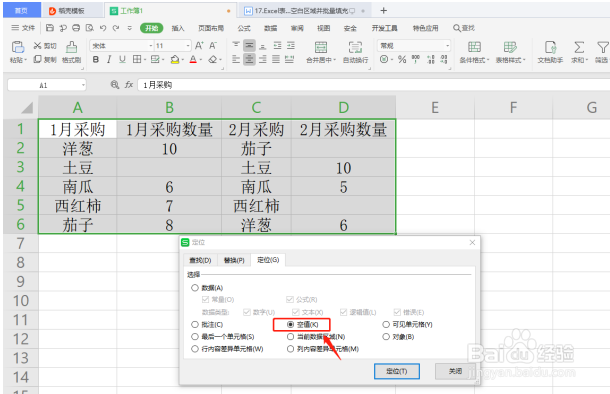Switch to the 公式 (Formulas) ribbon tab

pos(244,28)
